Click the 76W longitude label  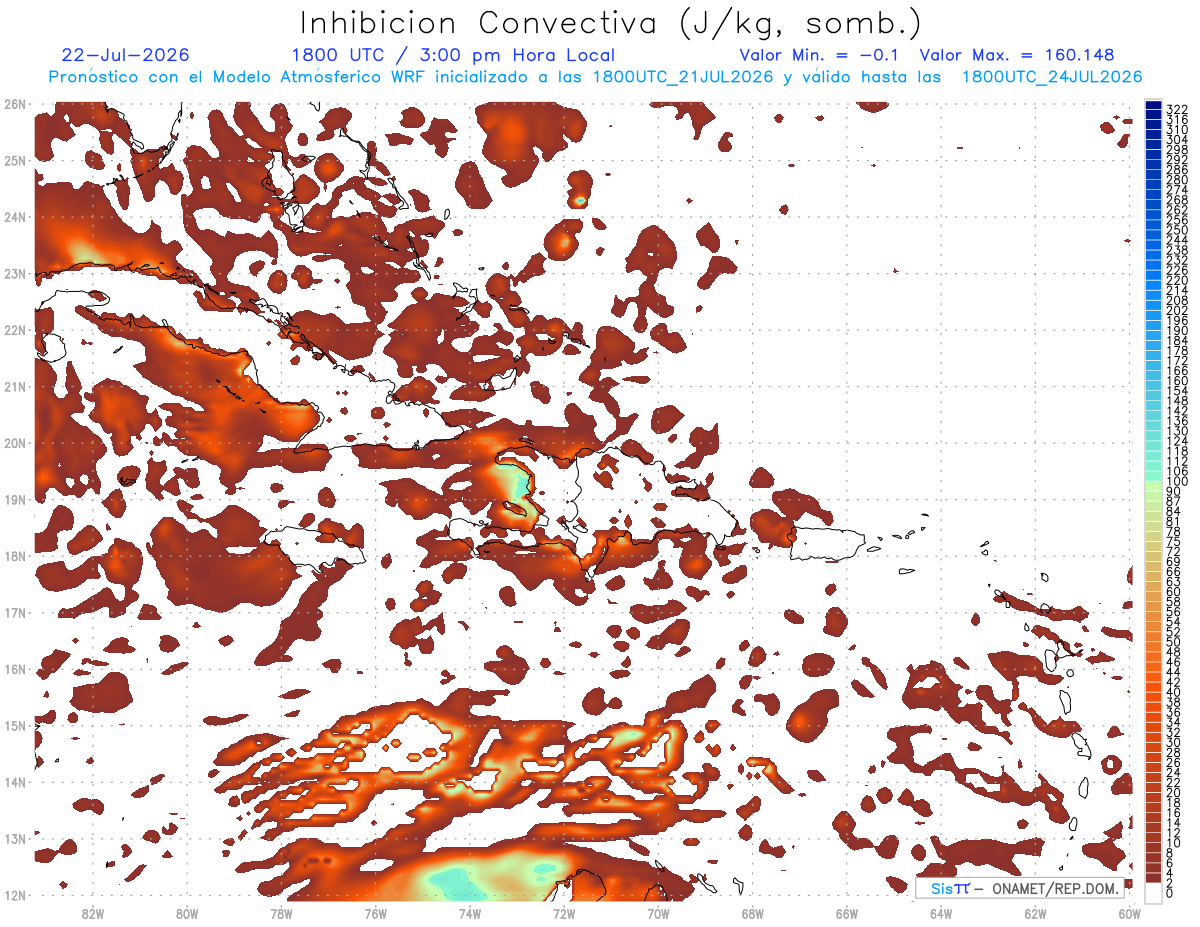click(x=375, y=913)
